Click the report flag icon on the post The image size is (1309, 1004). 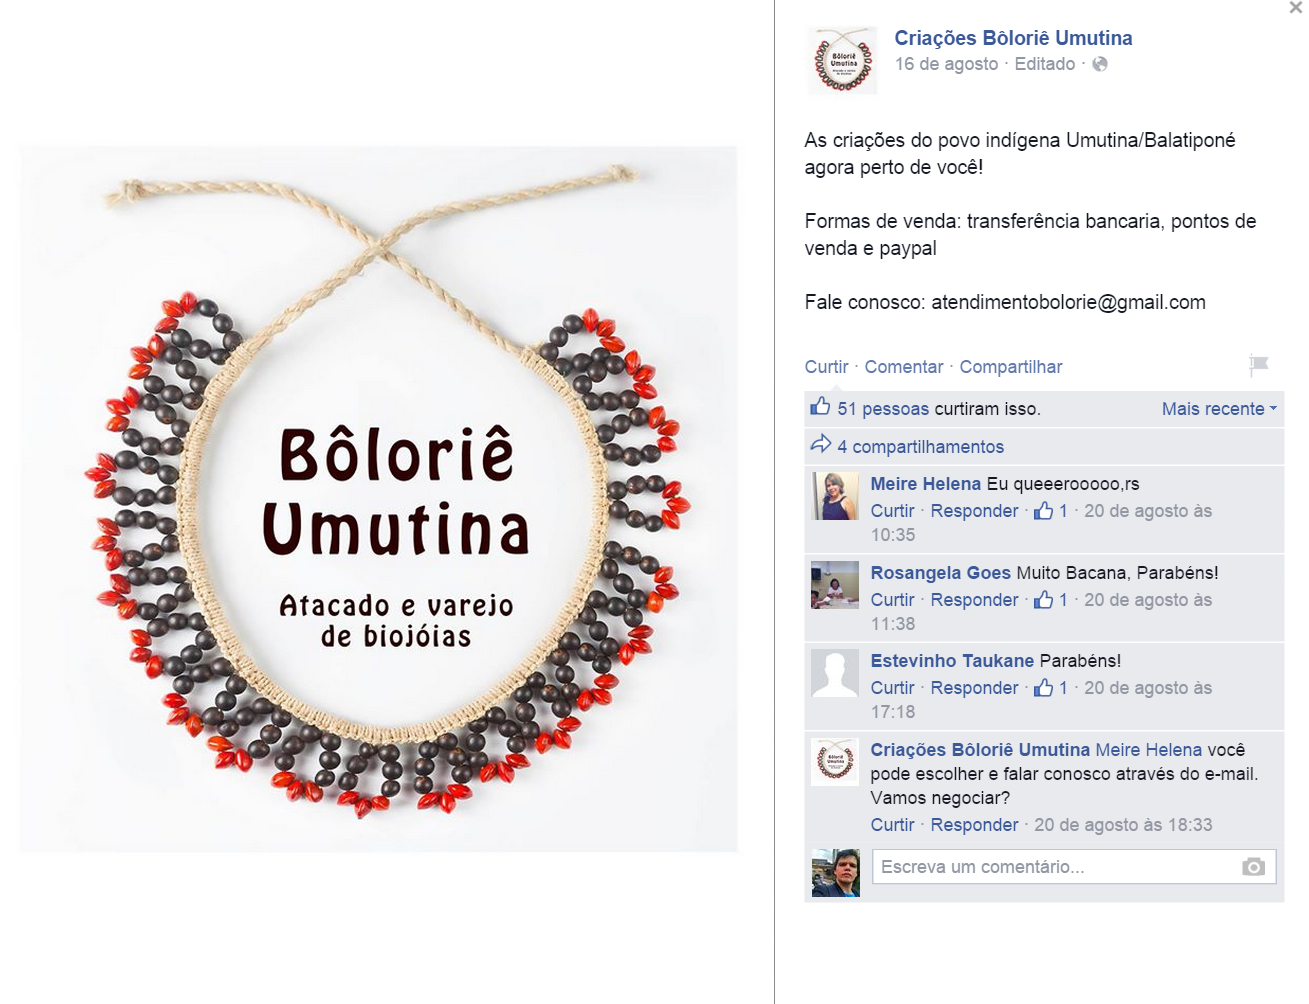coord(1259,365)
